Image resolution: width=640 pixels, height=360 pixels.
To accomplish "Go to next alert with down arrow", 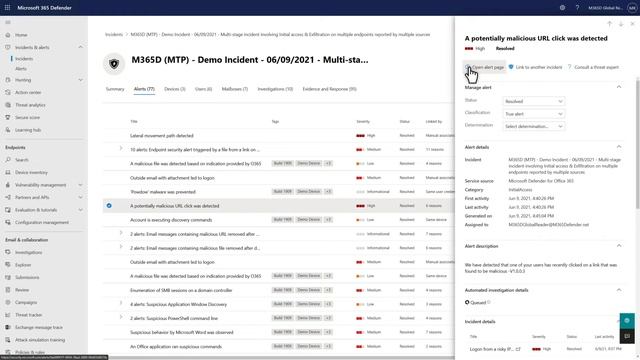I will tap(621, 24).
